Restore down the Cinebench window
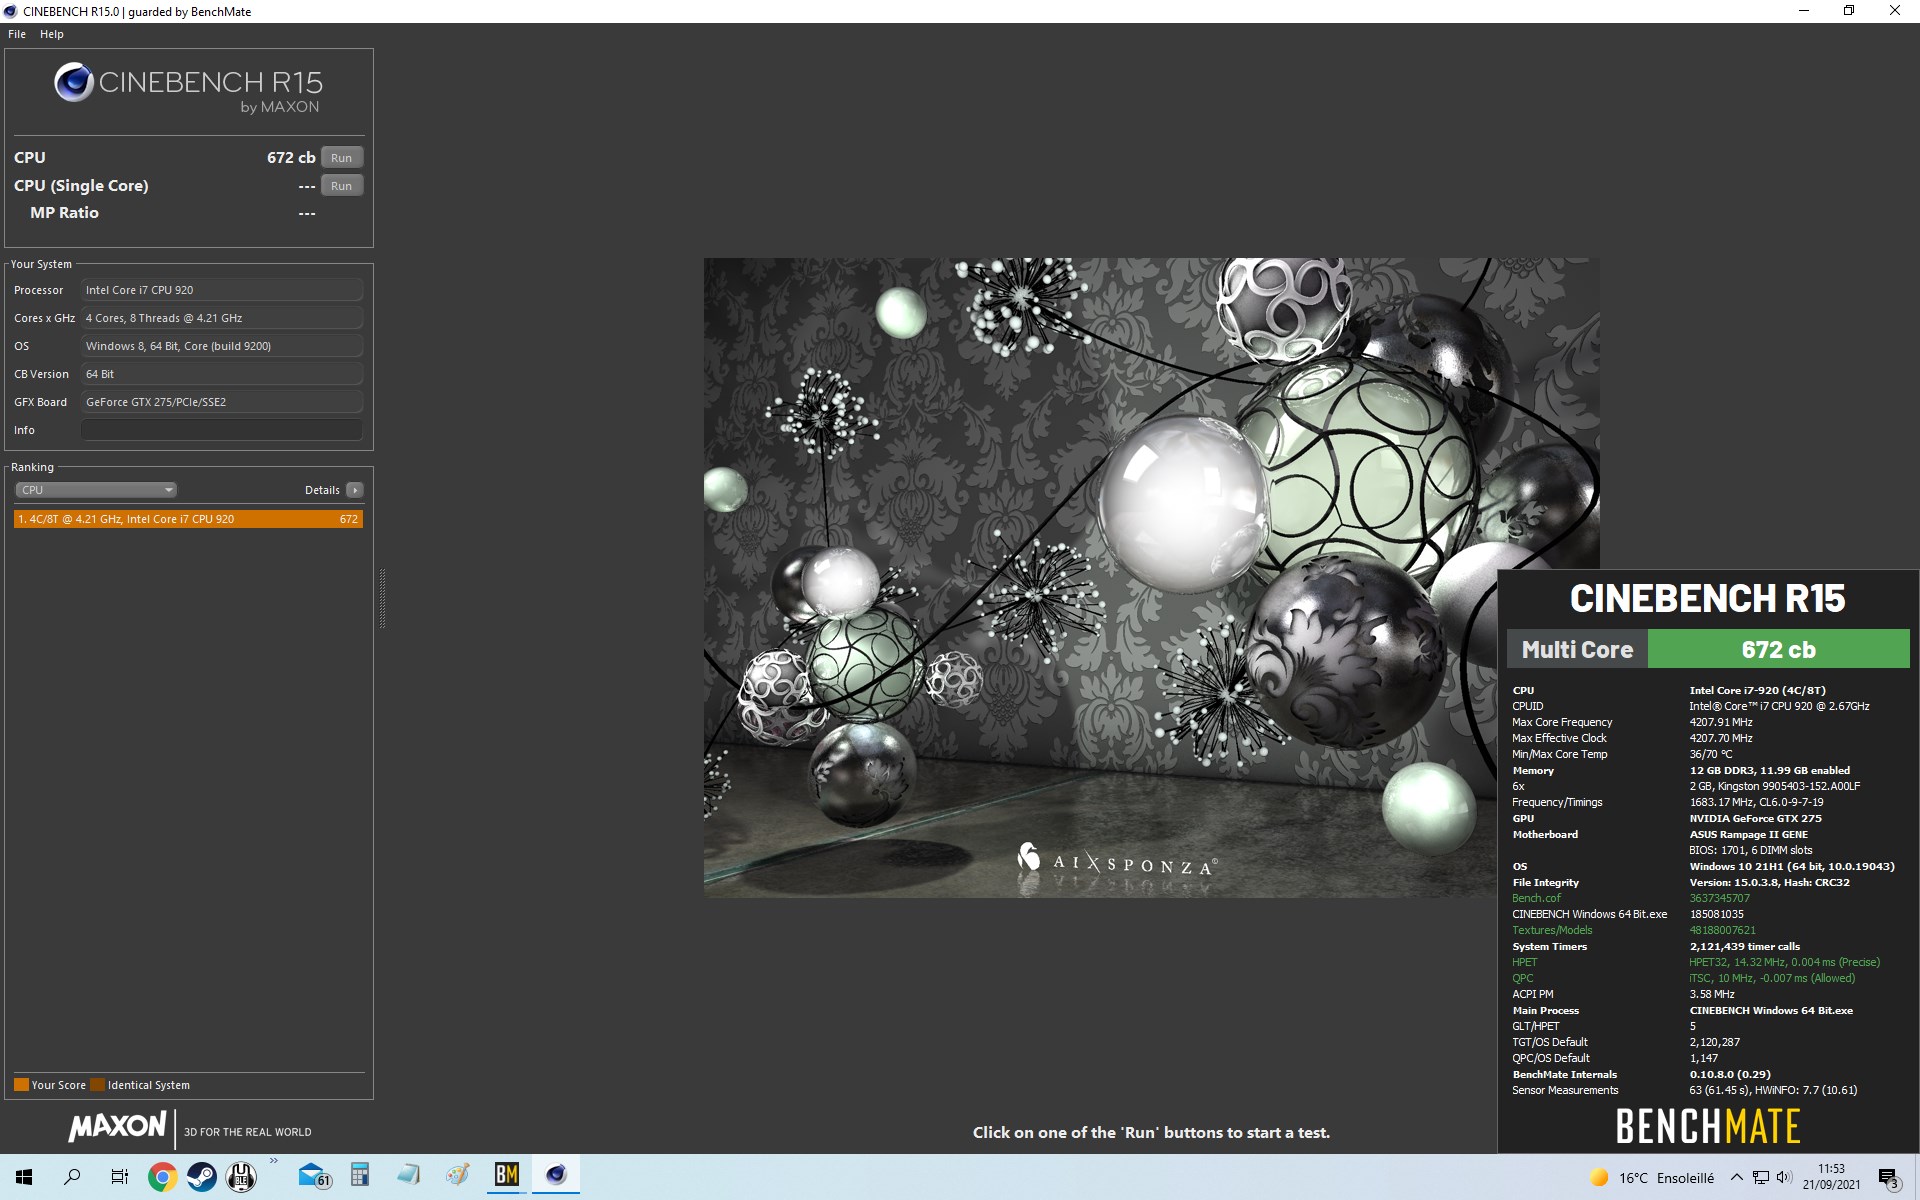1920x1200 pixels. tap(1849, 11)
